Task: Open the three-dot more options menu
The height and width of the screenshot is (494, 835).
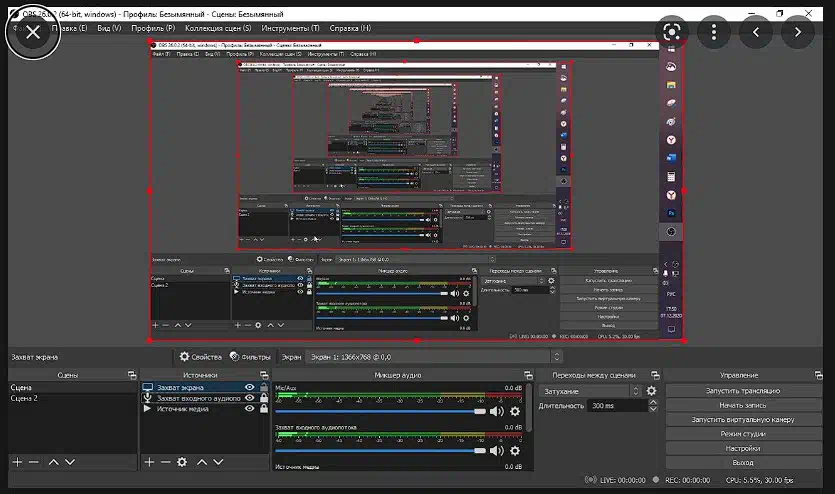Action: (x=714, y=32)
